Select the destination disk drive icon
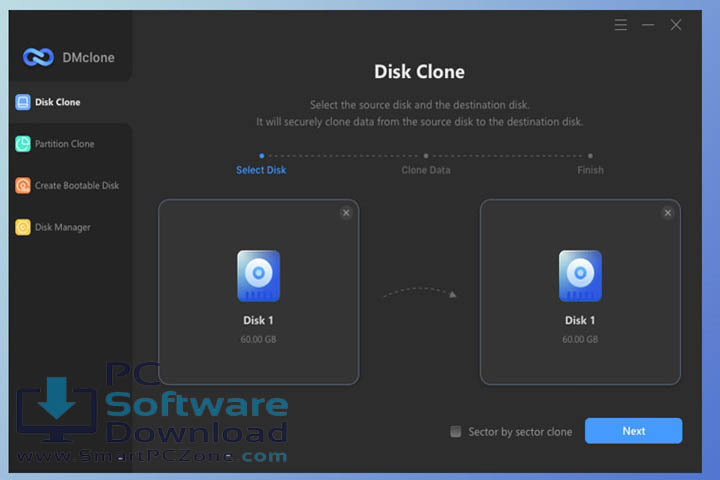The height and width of the screenshot is (480, 720). pos(580,276)
